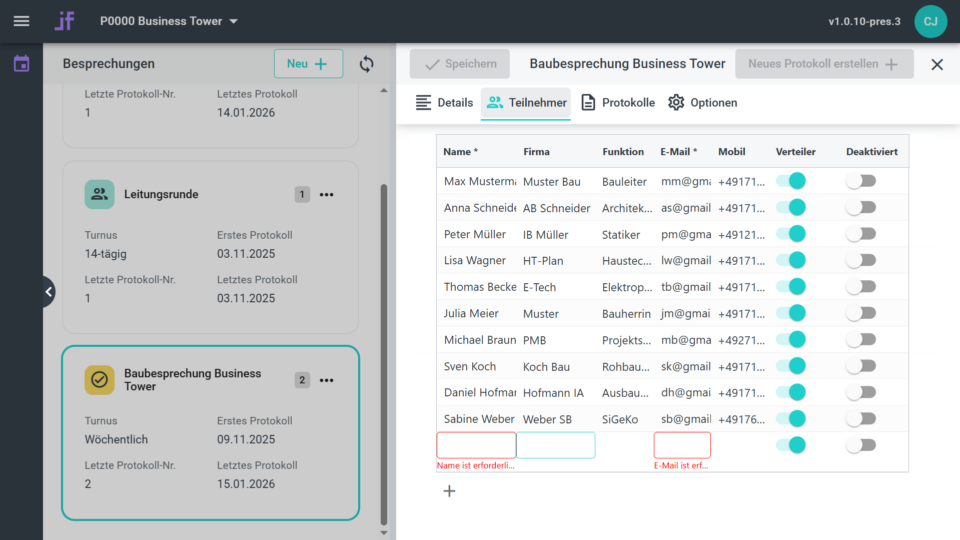Click the jf app logo

[64, 21]
